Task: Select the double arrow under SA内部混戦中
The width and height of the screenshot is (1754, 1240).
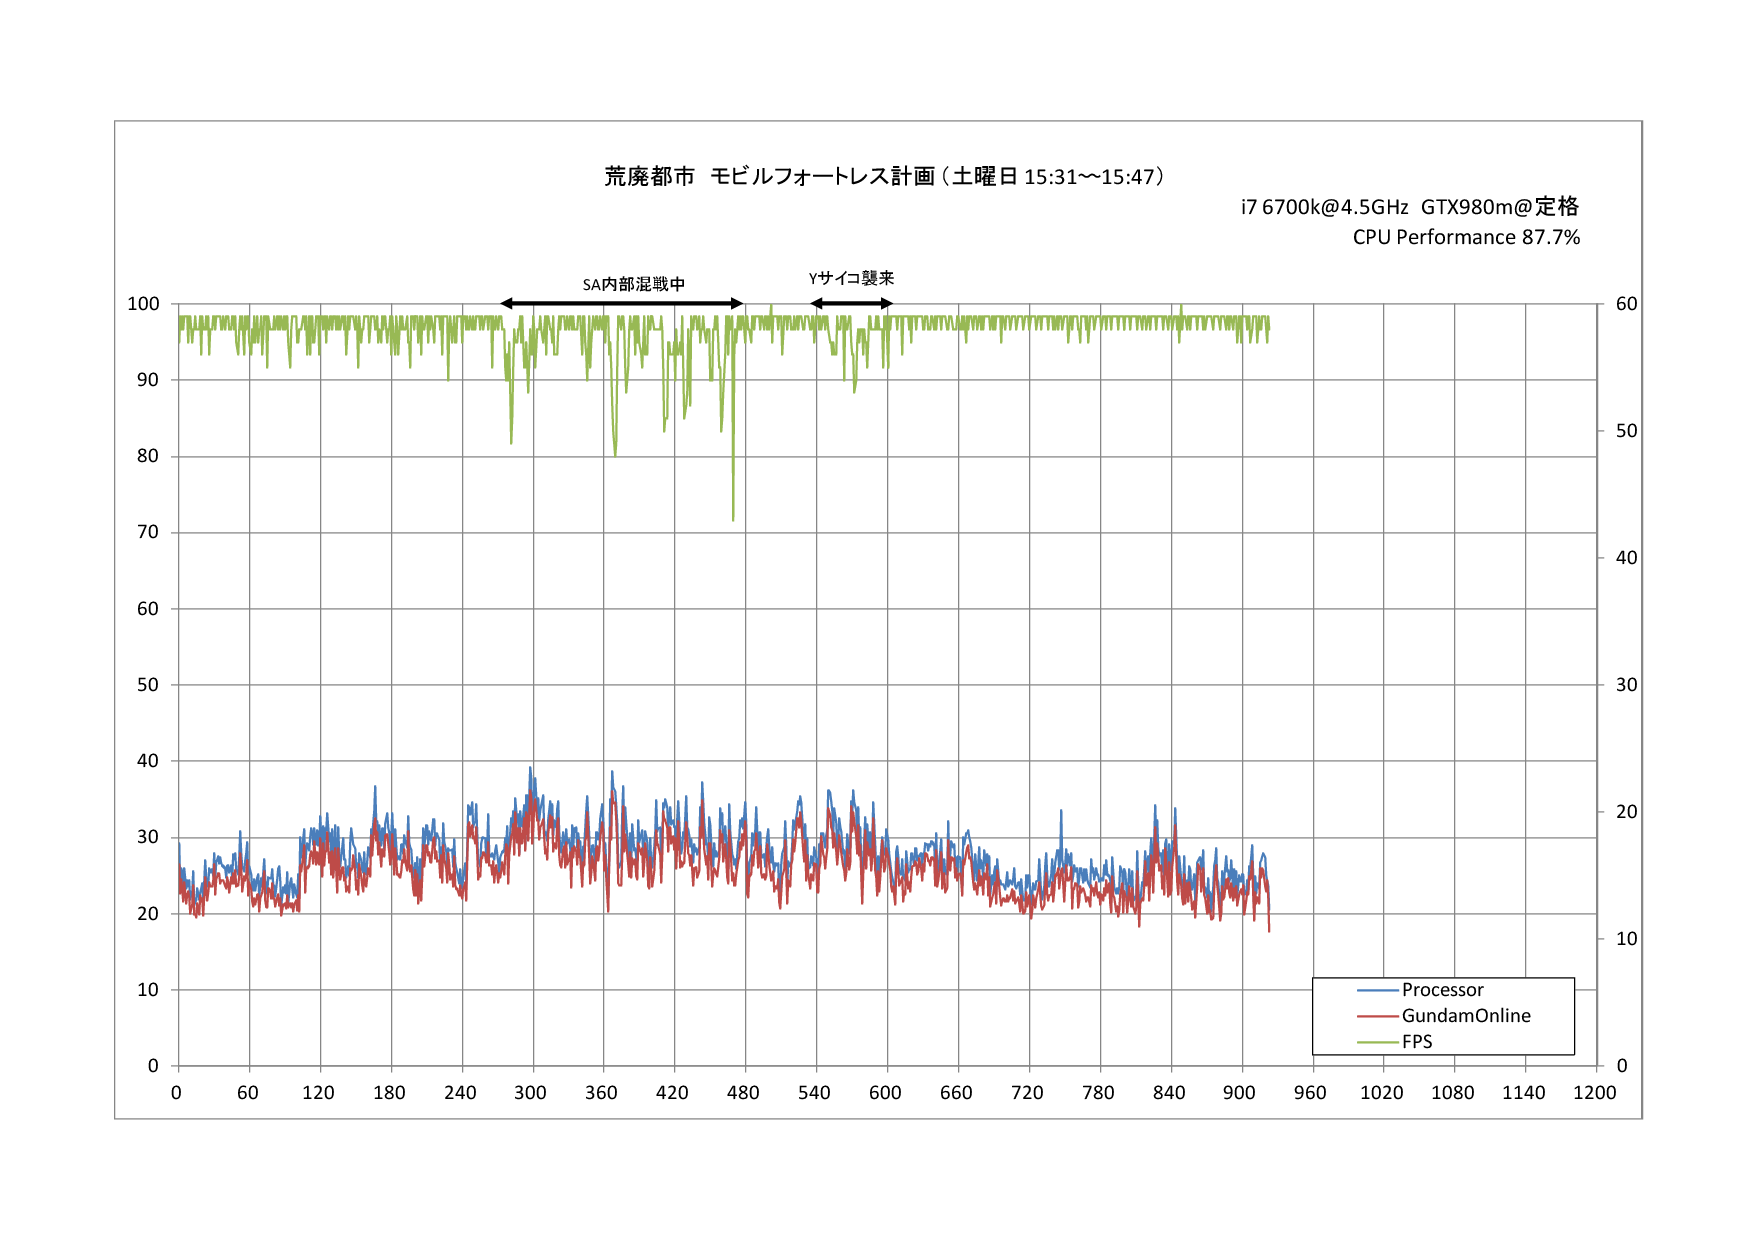Action: (622, 303)
